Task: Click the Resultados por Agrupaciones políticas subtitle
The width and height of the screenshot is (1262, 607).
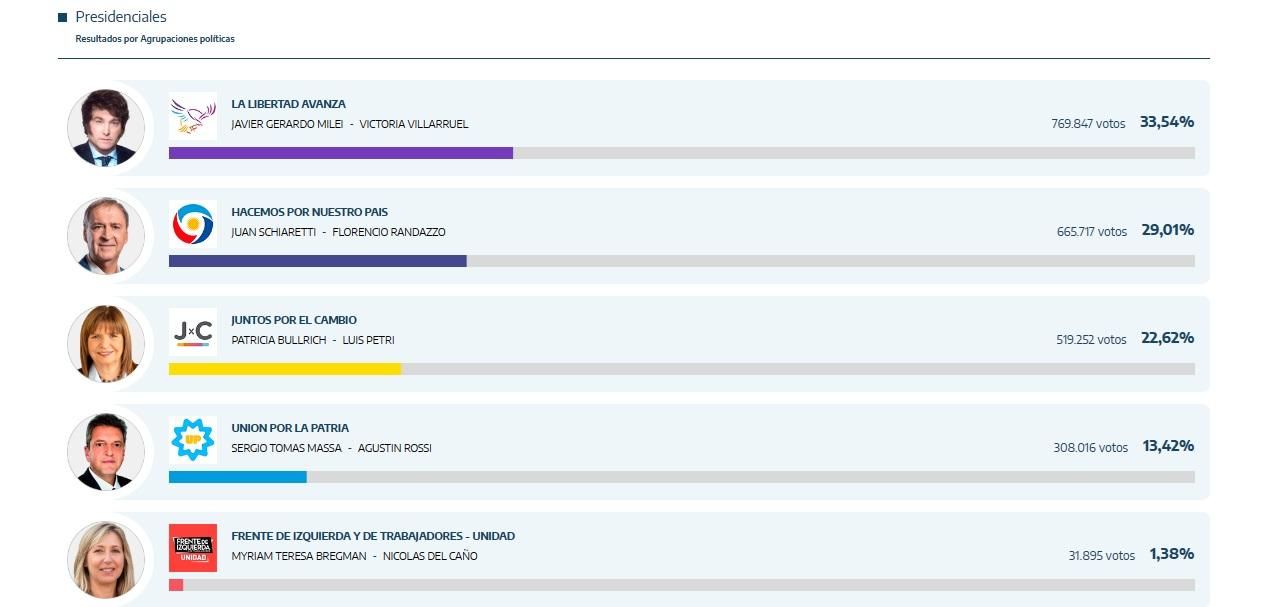Action: click(x=155, y=39)
